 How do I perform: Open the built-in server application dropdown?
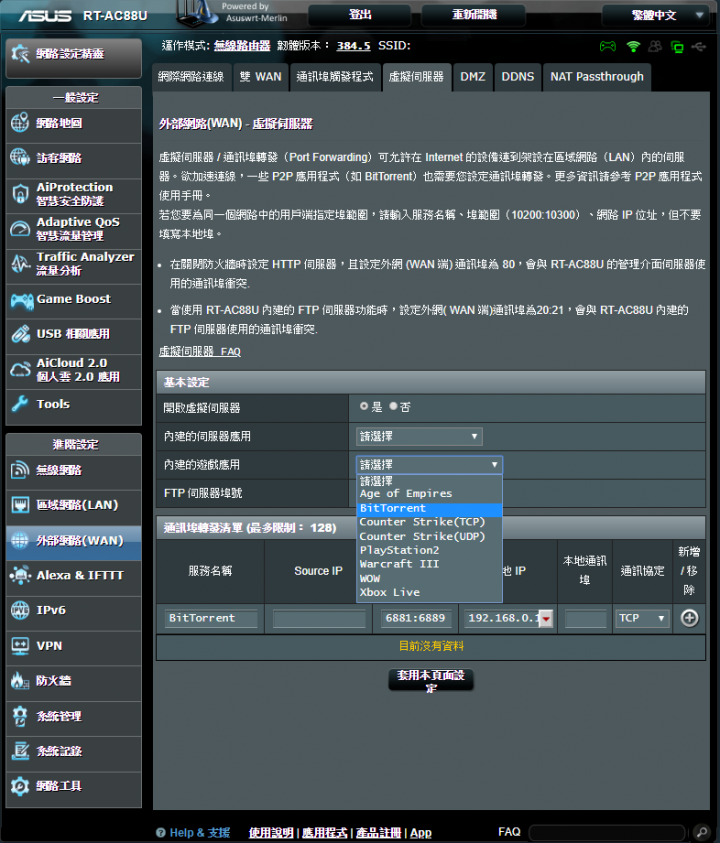click(x=419, y=437)
